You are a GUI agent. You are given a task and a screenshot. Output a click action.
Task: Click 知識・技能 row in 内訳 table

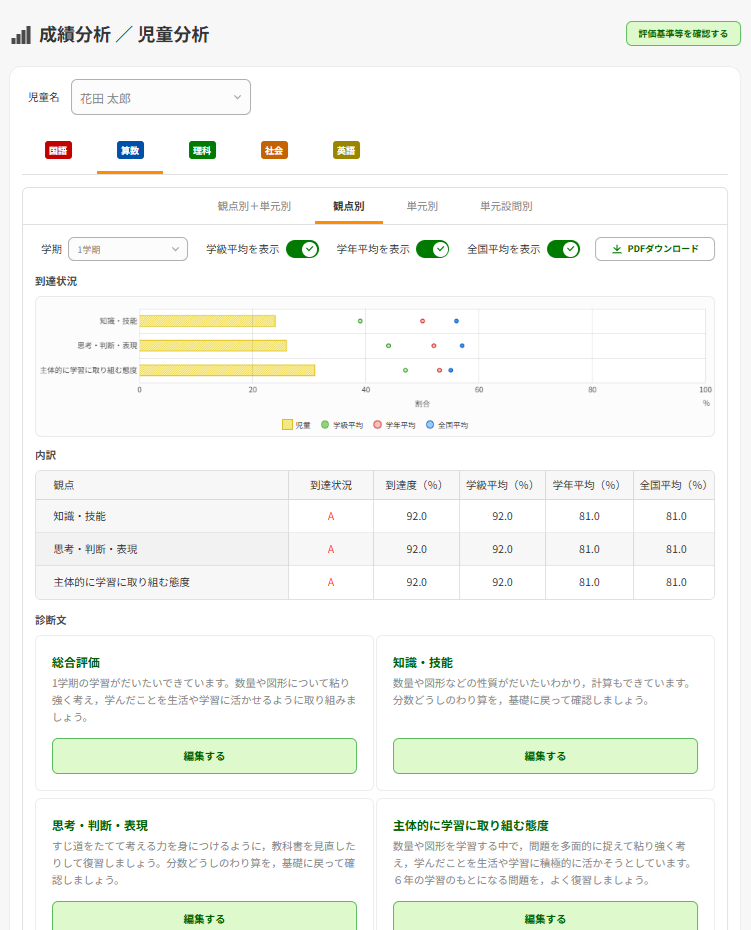[375, 516]
